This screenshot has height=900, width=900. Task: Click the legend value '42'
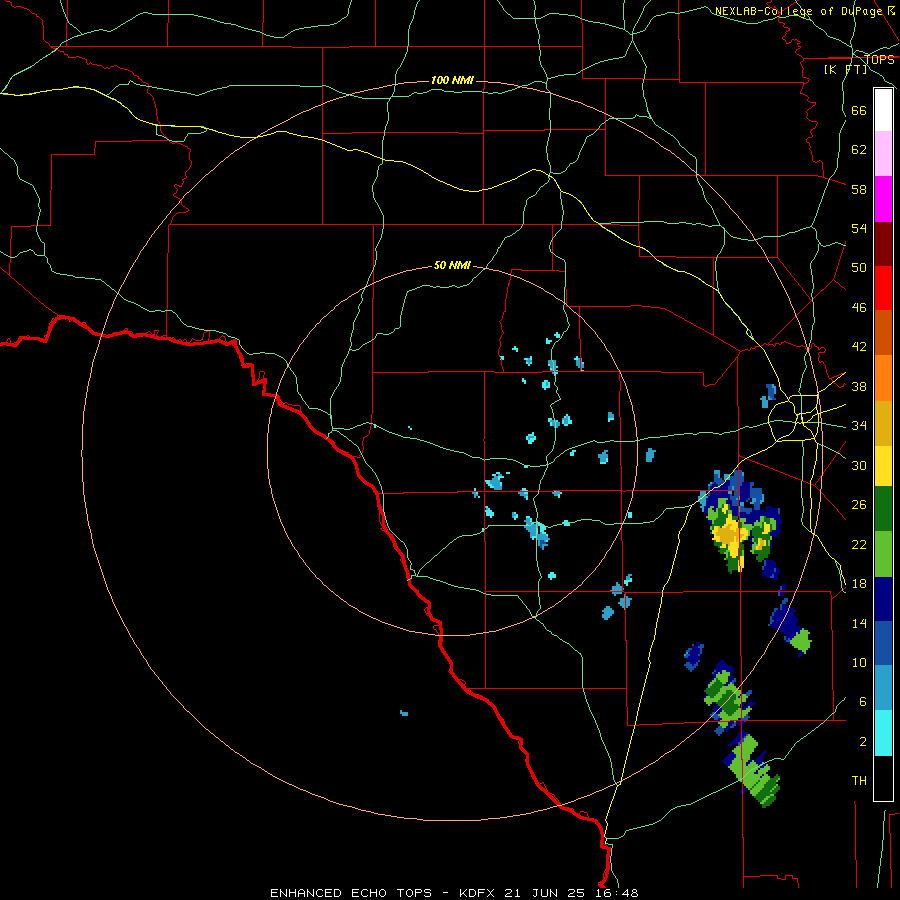859,347
